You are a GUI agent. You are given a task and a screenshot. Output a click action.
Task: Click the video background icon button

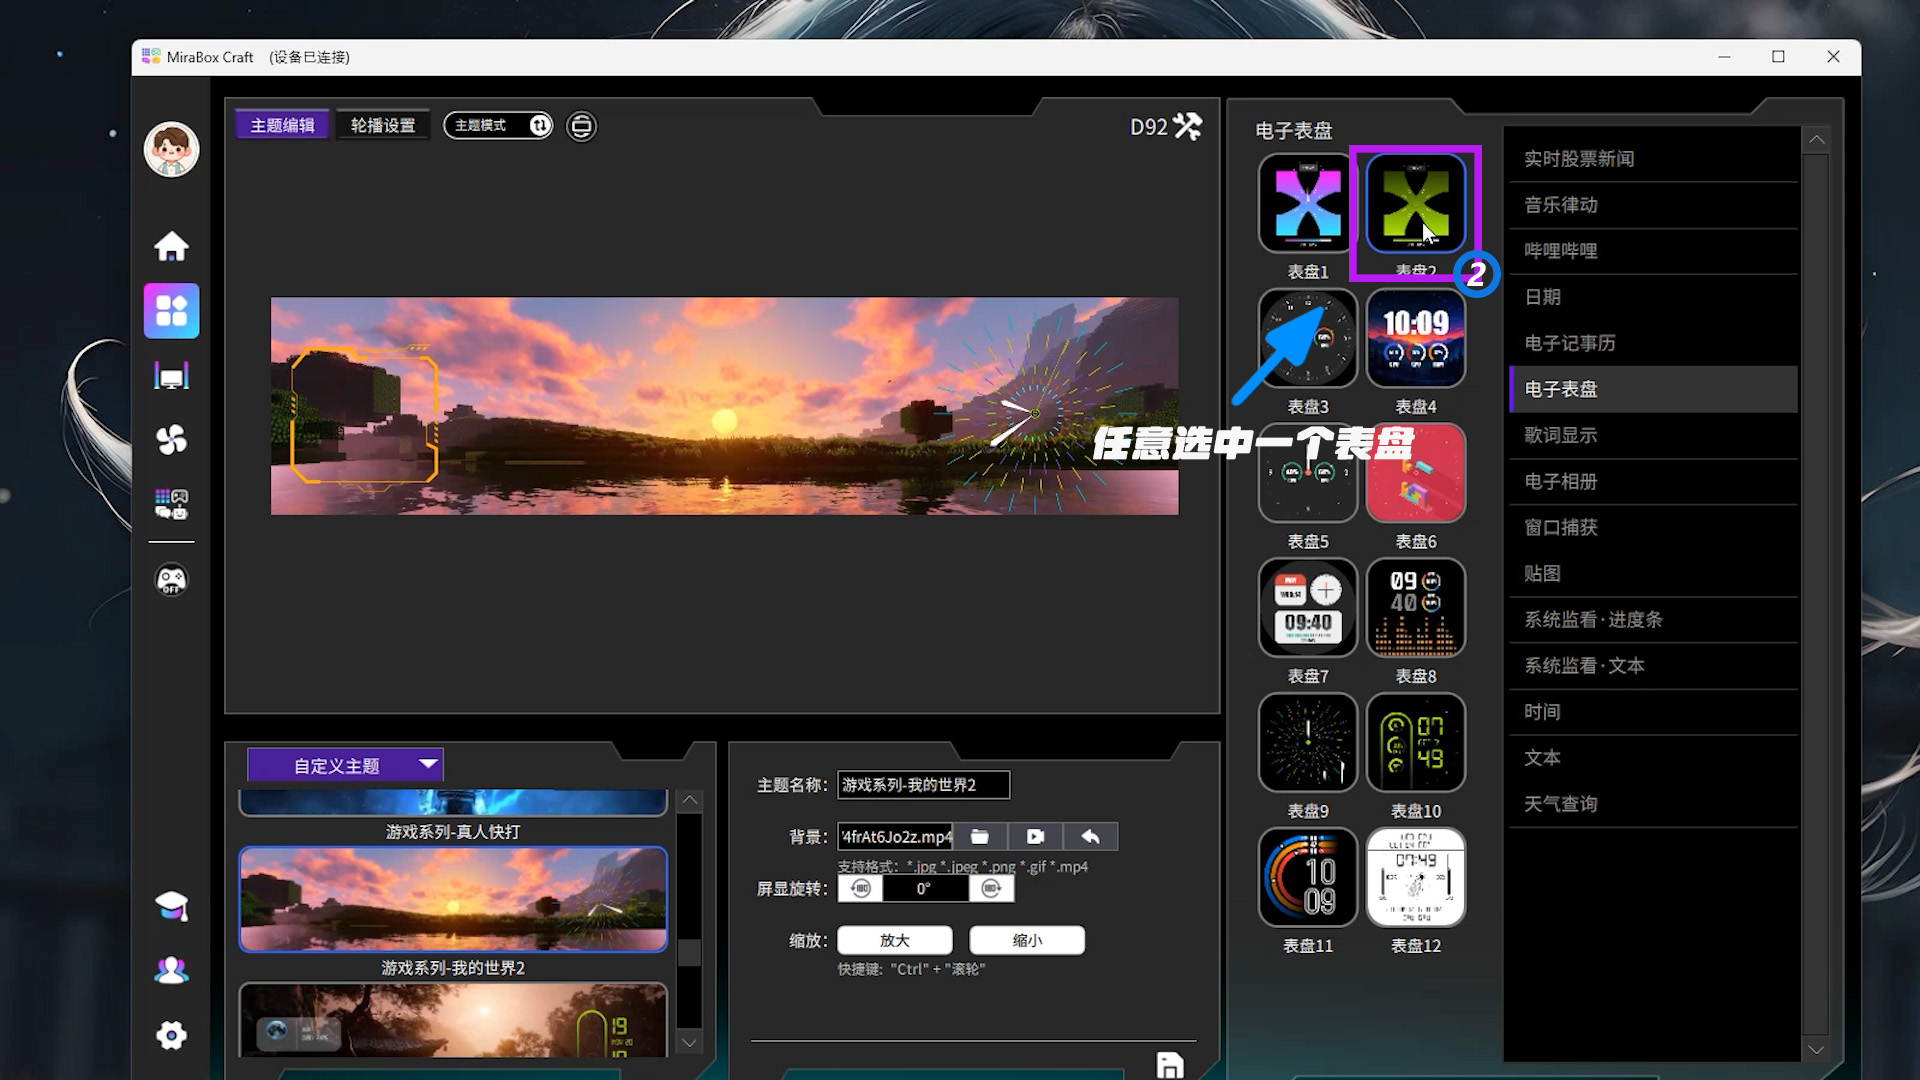pos(1035,836)
